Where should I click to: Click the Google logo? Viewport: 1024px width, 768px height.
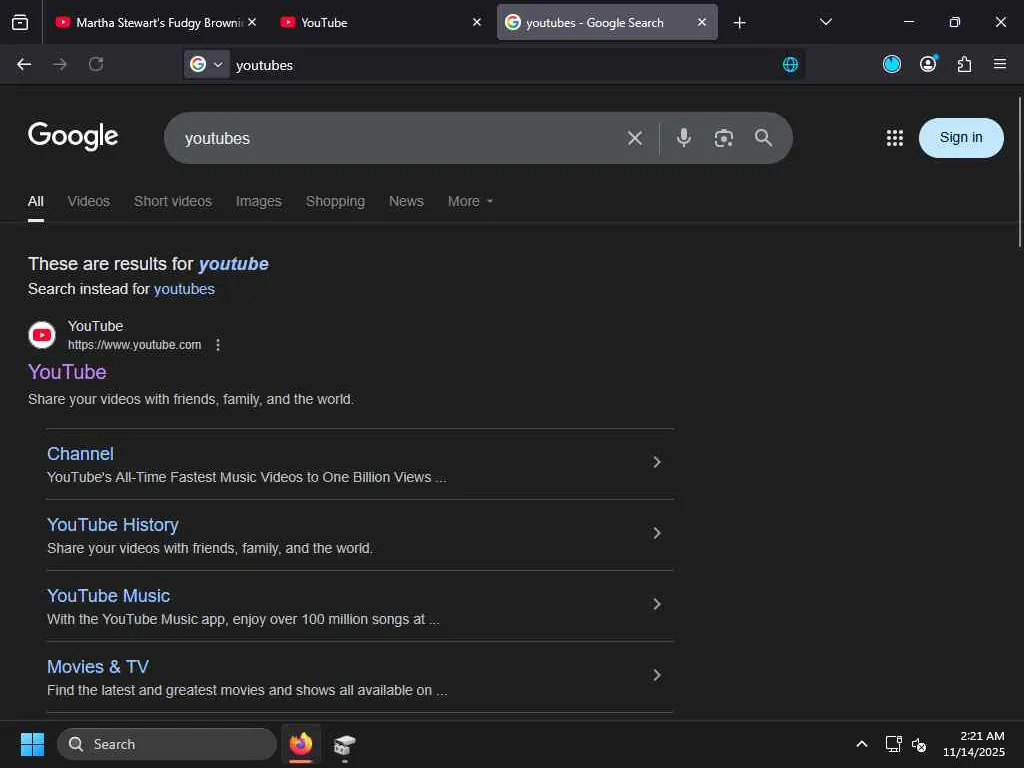pyautogui.click(x=73, y=136)
